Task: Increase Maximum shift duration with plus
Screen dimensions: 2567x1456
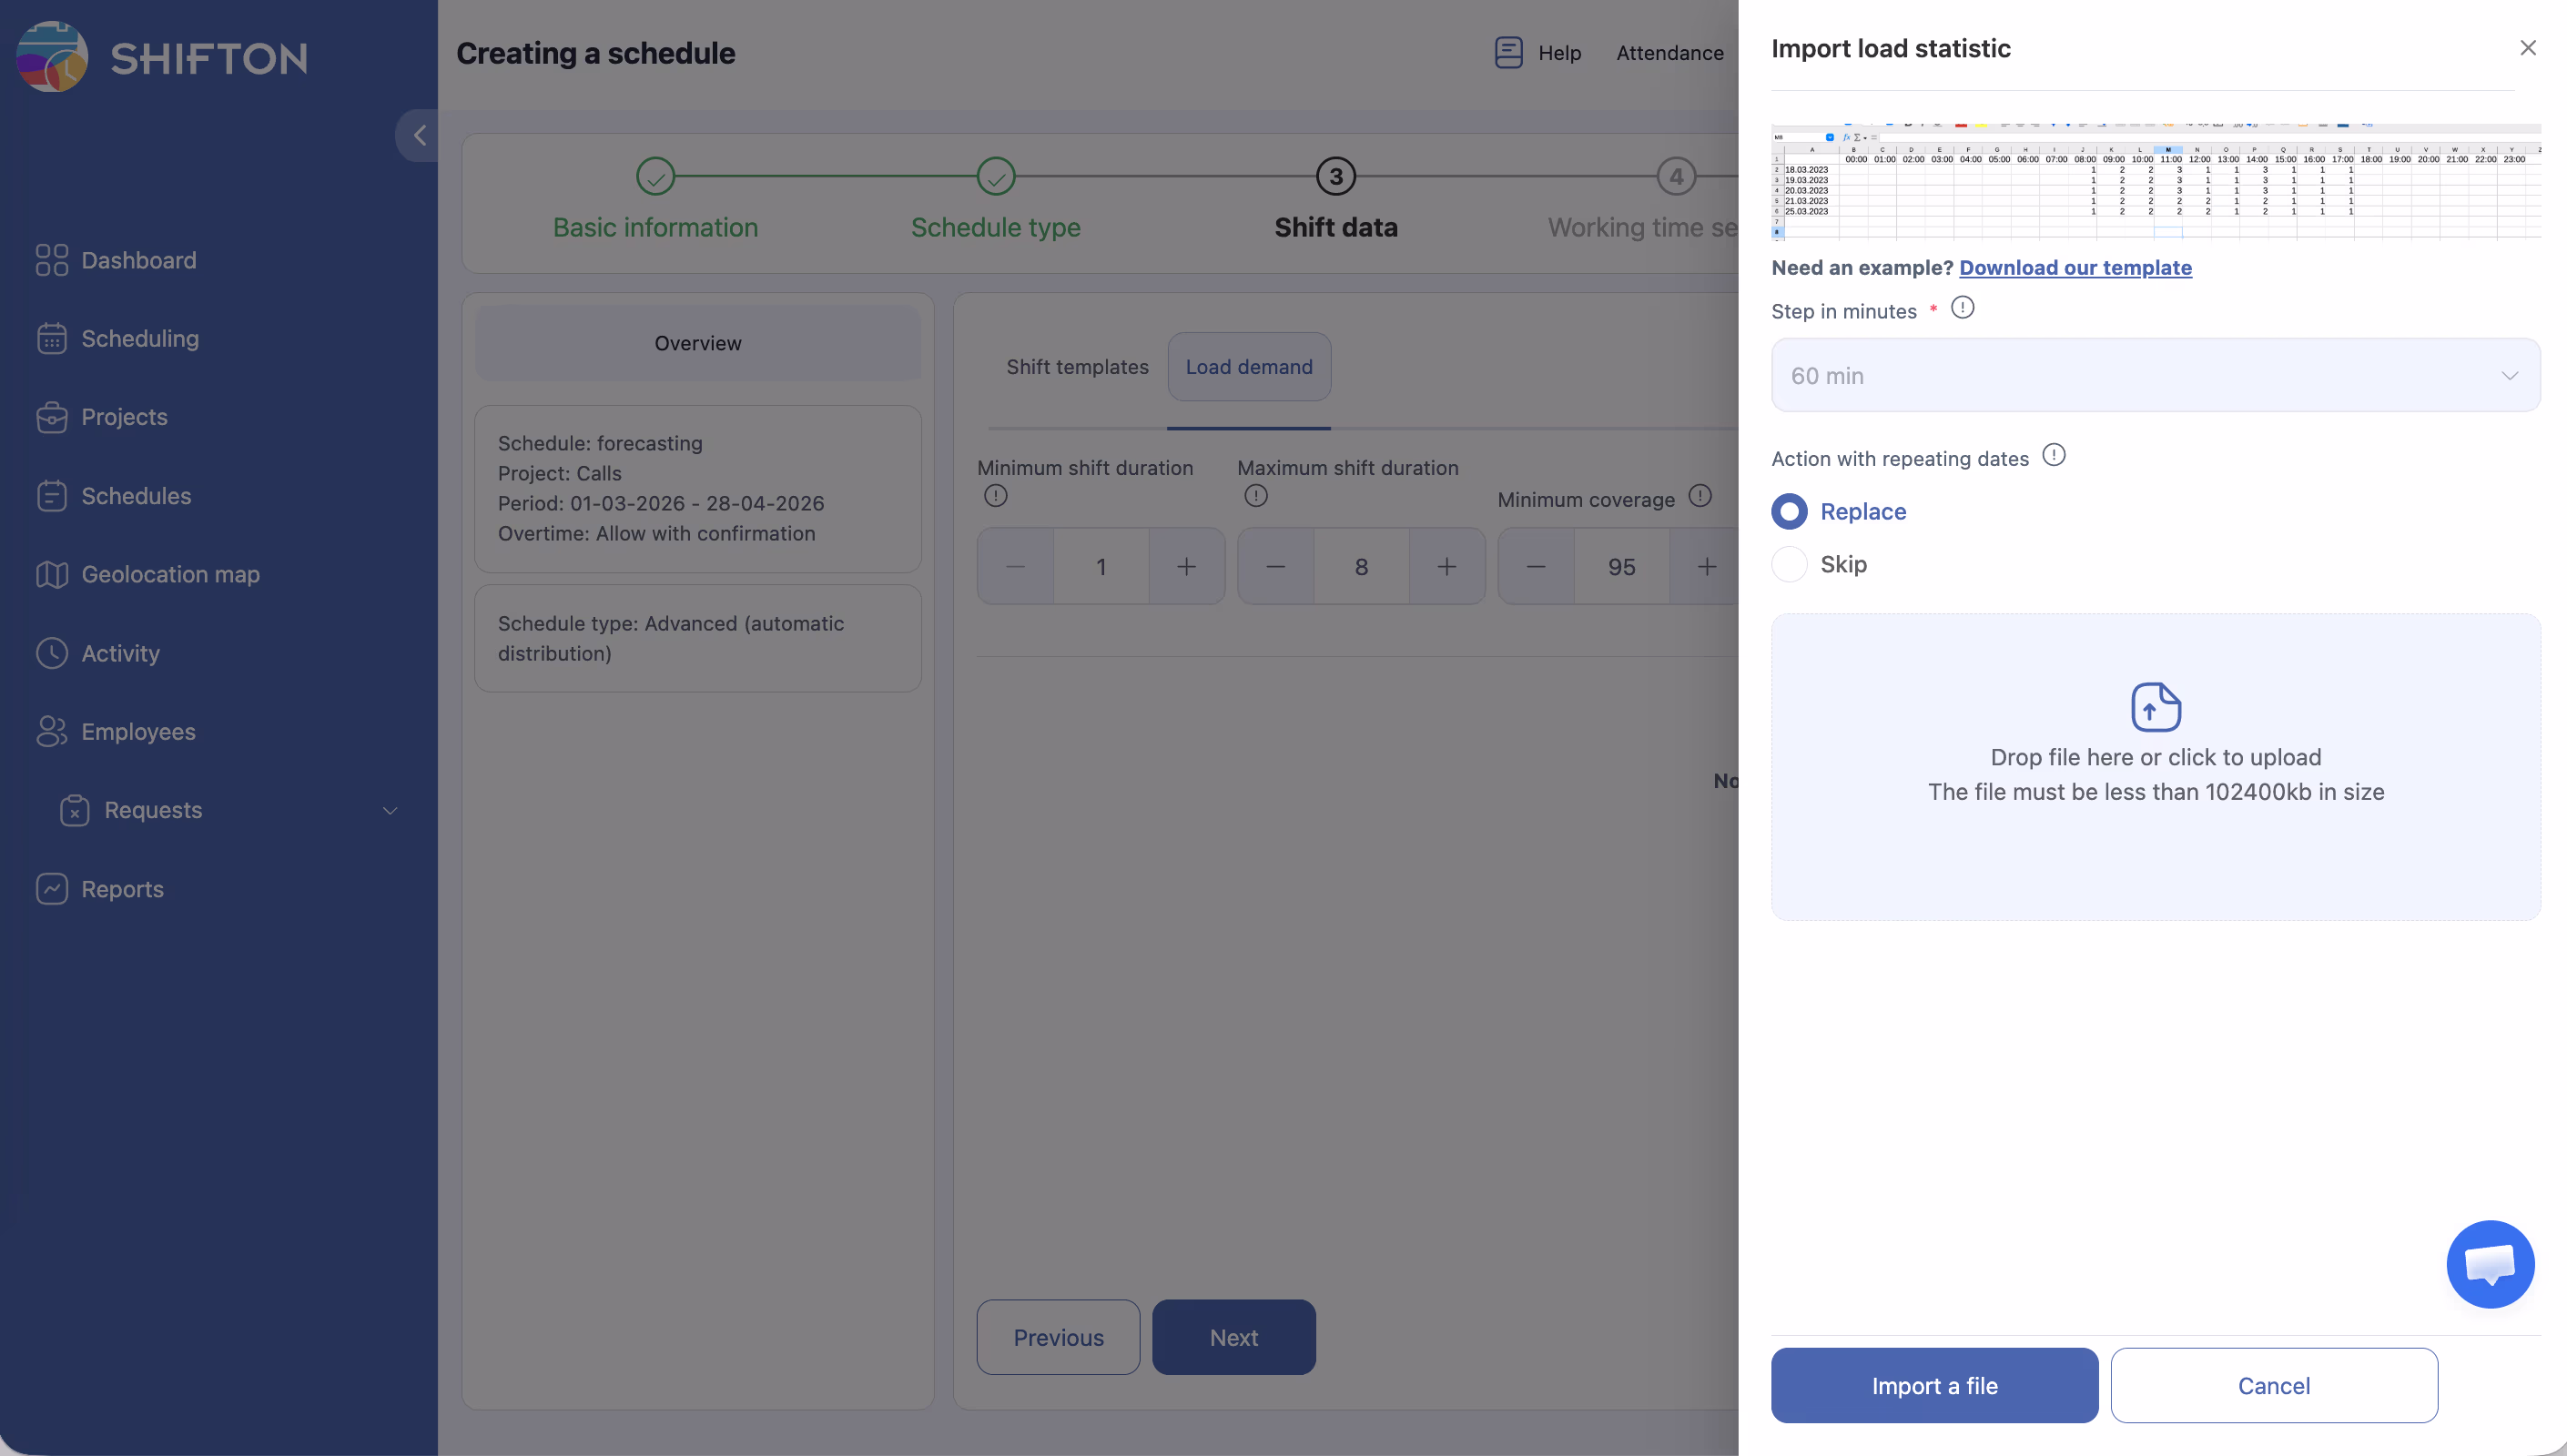Action: click(x=1446, y=567)
